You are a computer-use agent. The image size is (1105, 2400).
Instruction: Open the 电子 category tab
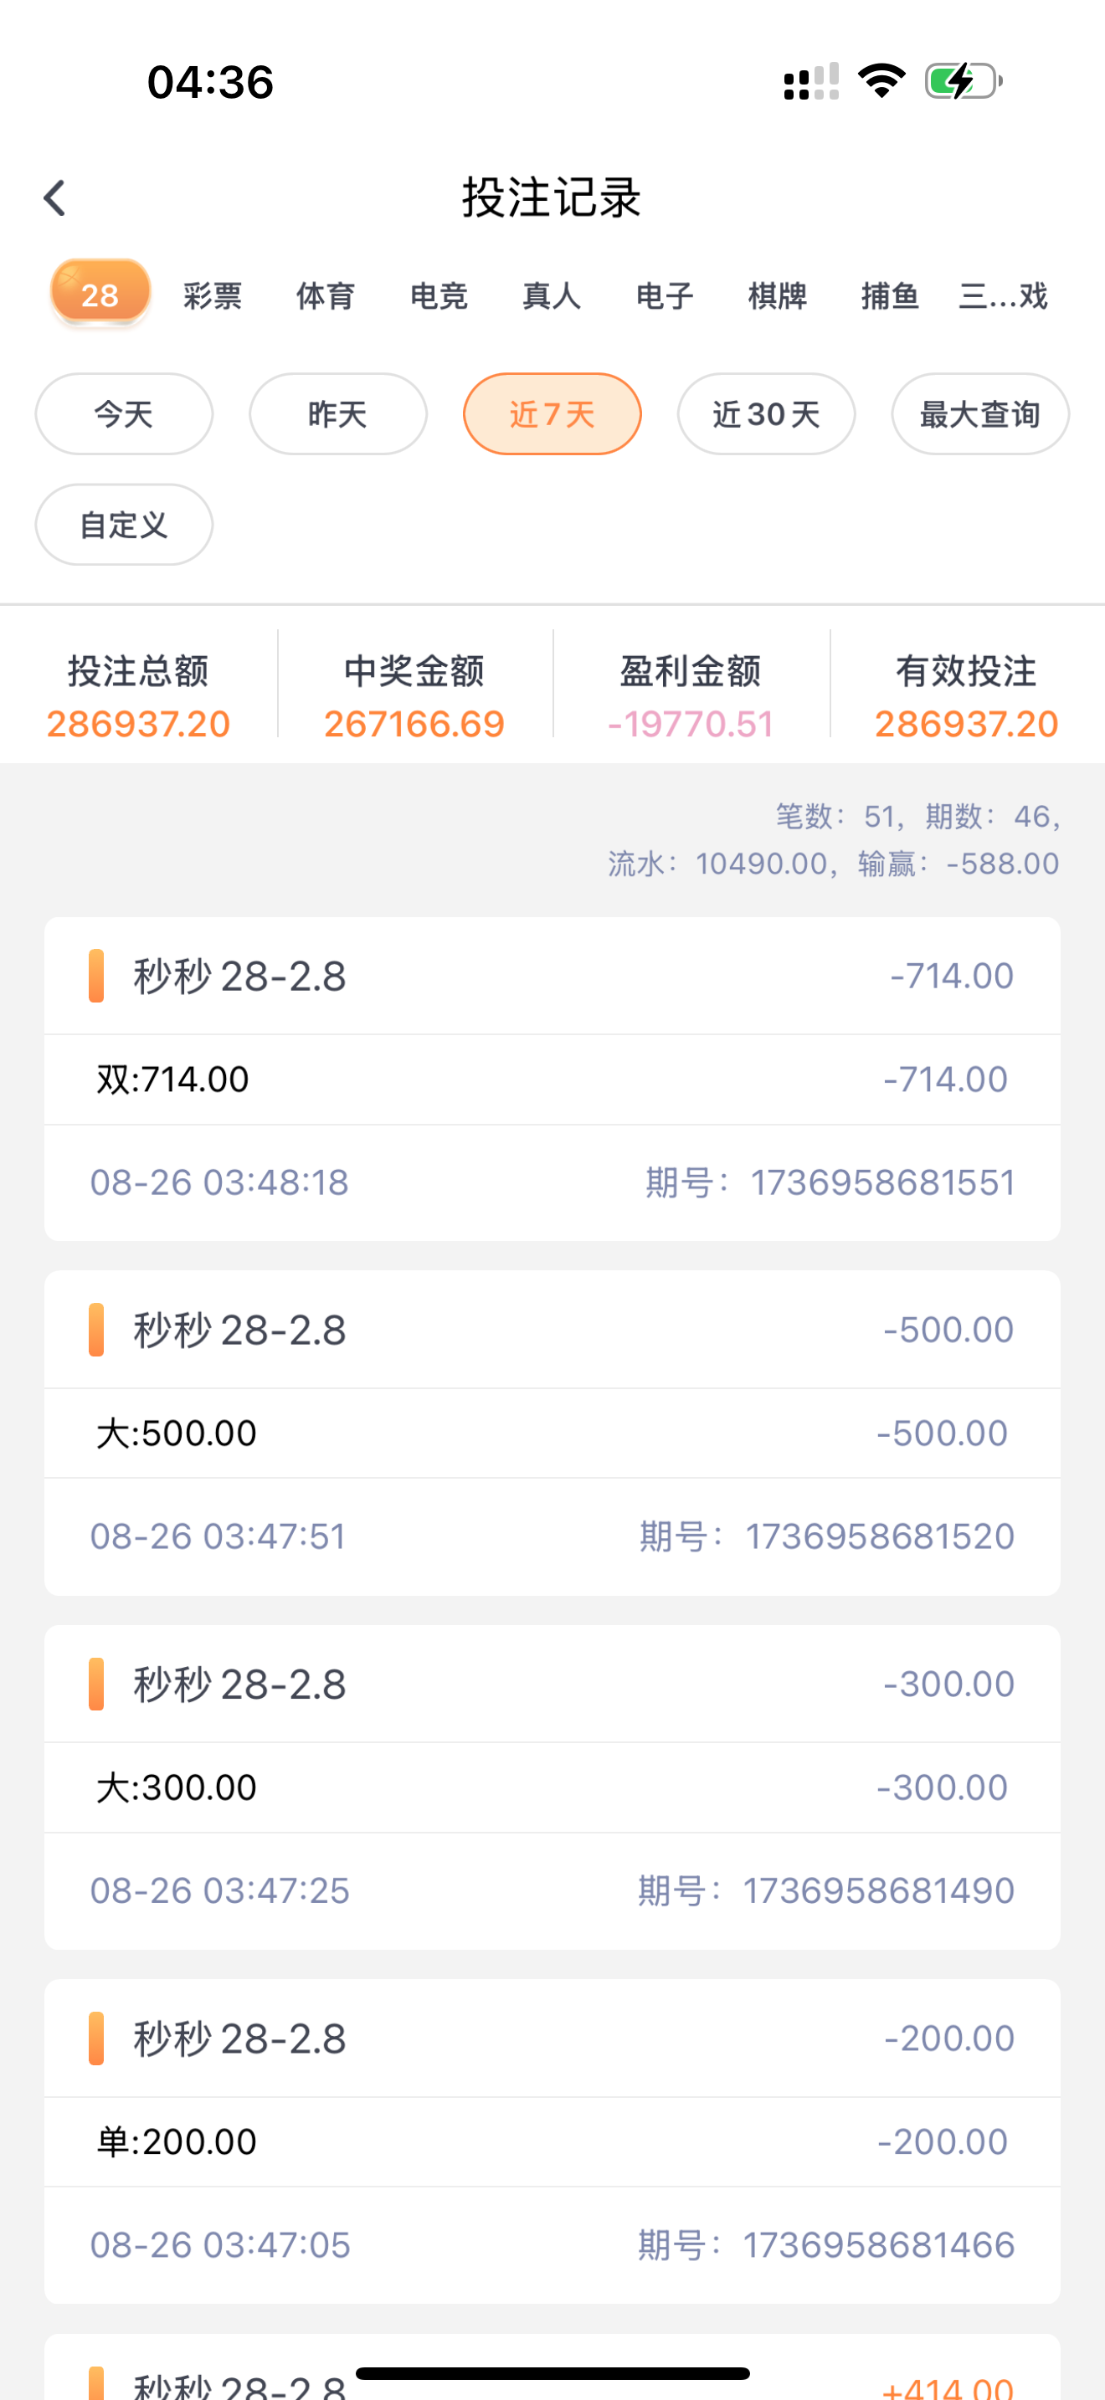click(x=665, y=296)
